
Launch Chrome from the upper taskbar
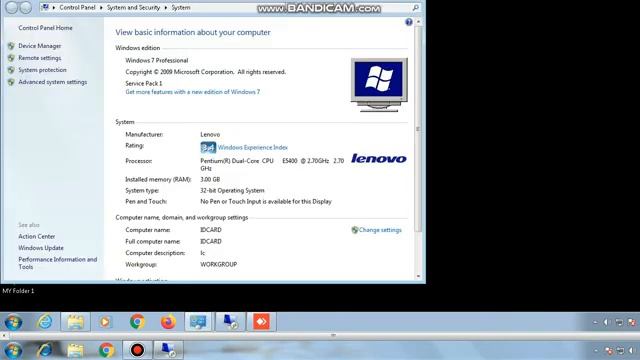pyautogui.click(x=137, y=322)
